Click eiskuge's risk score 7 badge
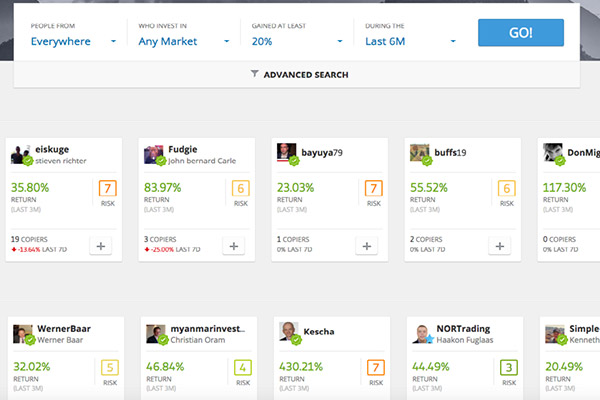Screen dimensions: 600x400 (x=108, y=188)
